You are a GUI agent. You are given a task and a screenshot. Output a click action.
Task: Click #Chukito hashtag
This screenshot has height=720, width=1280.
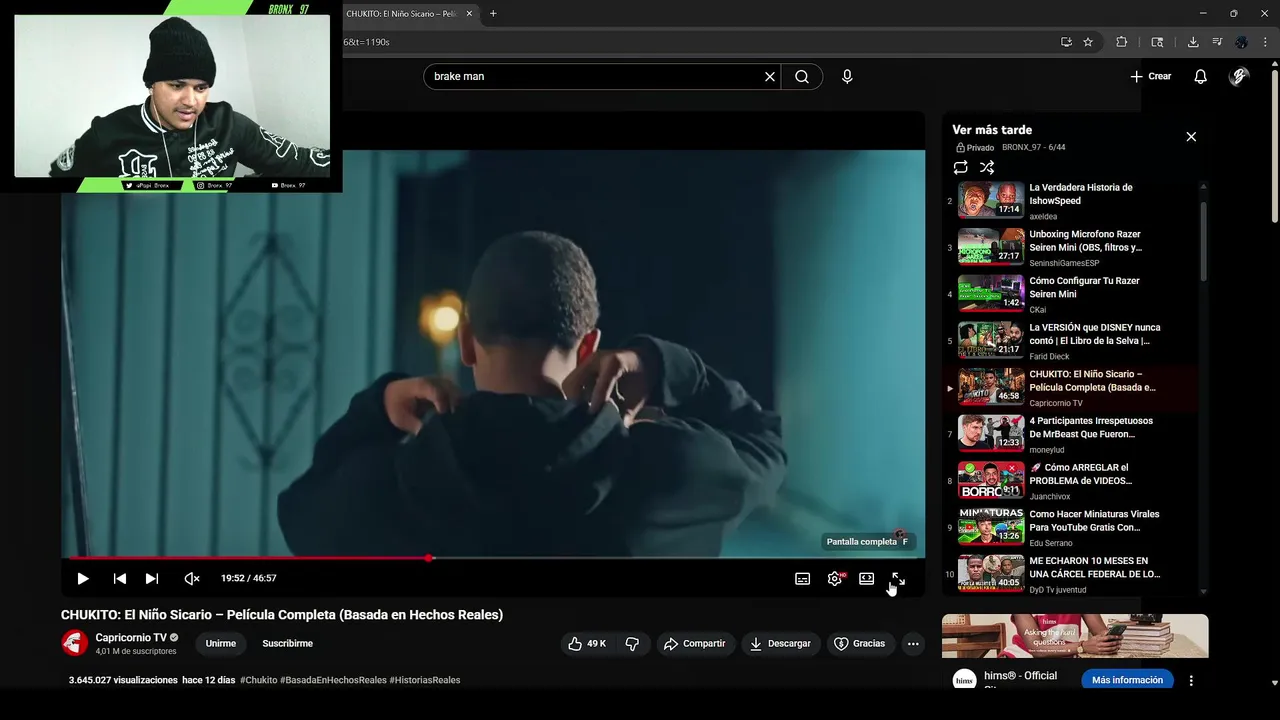(258, 680)
